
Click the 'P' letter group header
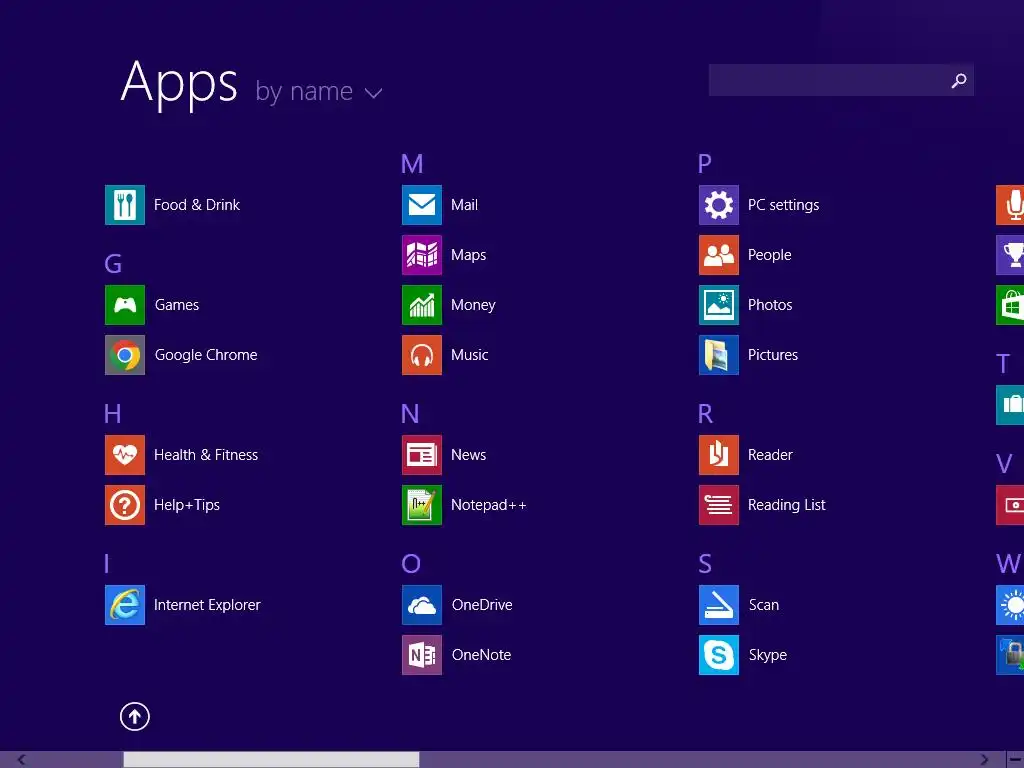[705, 164]
